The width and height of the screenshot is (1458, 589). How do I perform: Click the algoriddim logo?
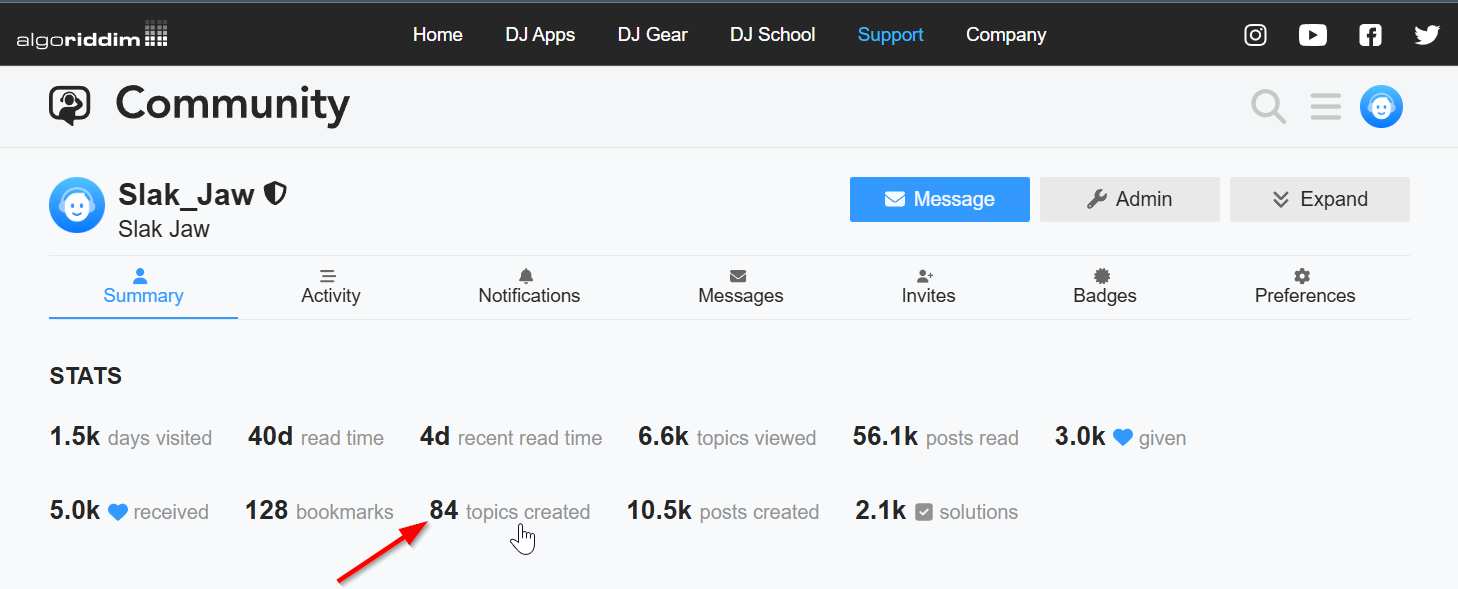[x=92, y=36]
